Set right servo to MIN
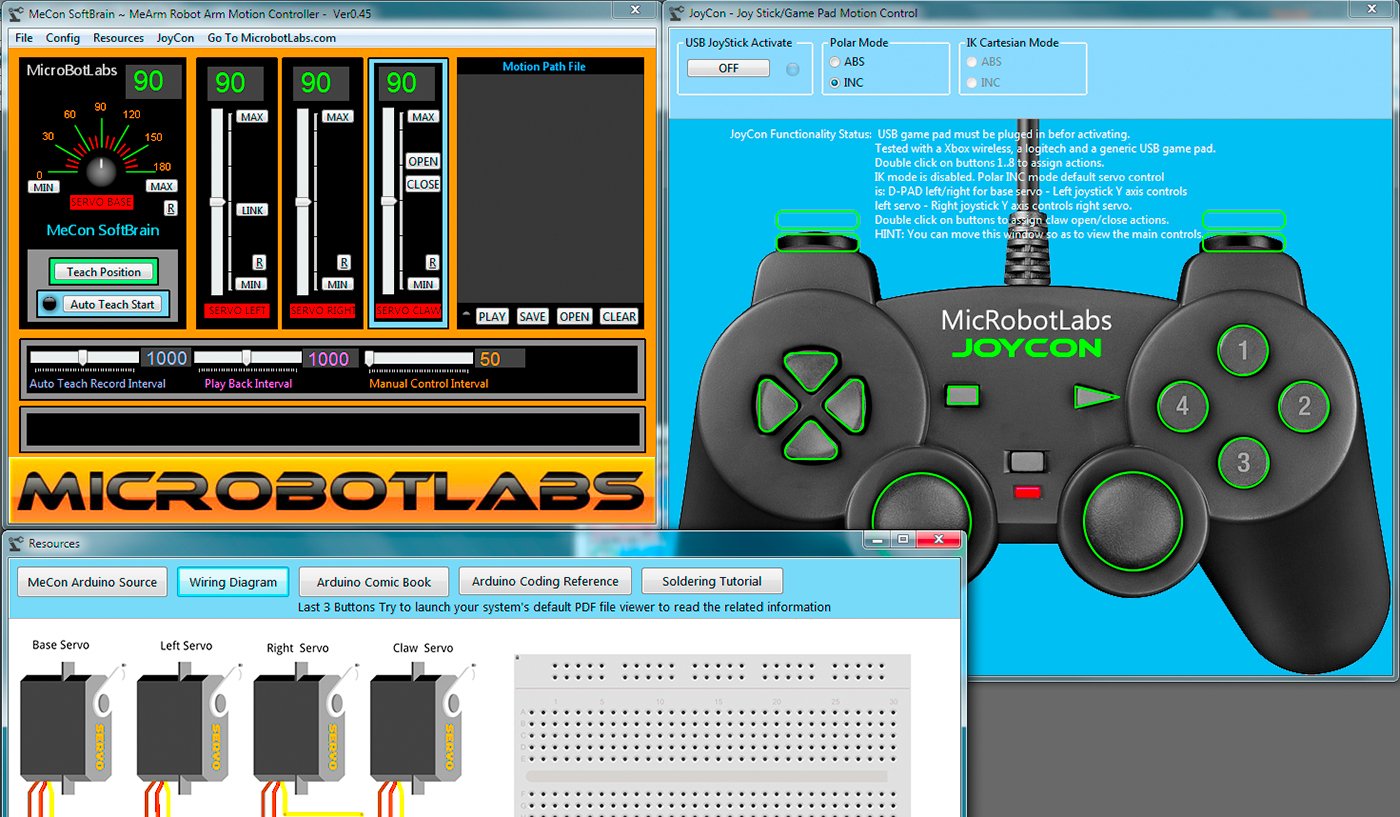This screenshot has width=1400, height=817. click(338, 285)
